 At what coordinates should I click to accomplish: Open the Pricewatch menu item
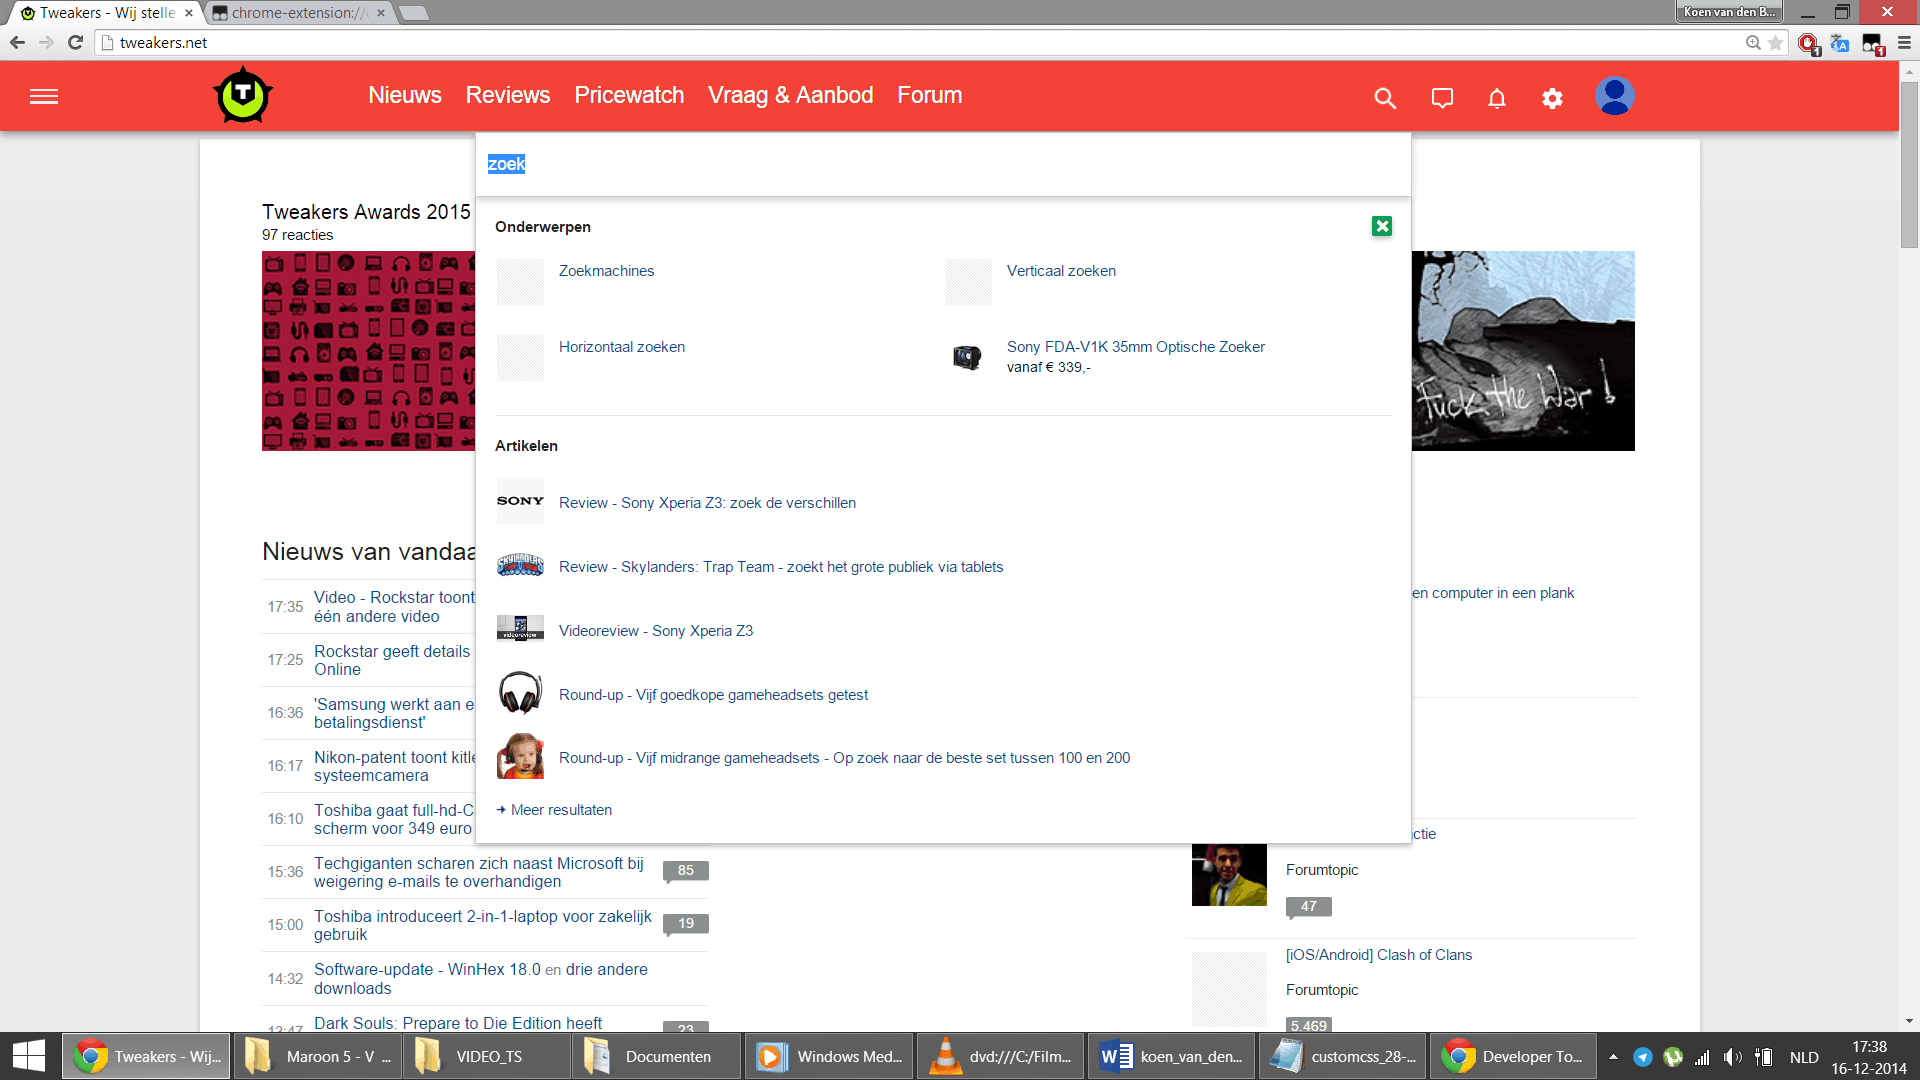point(629,95)
